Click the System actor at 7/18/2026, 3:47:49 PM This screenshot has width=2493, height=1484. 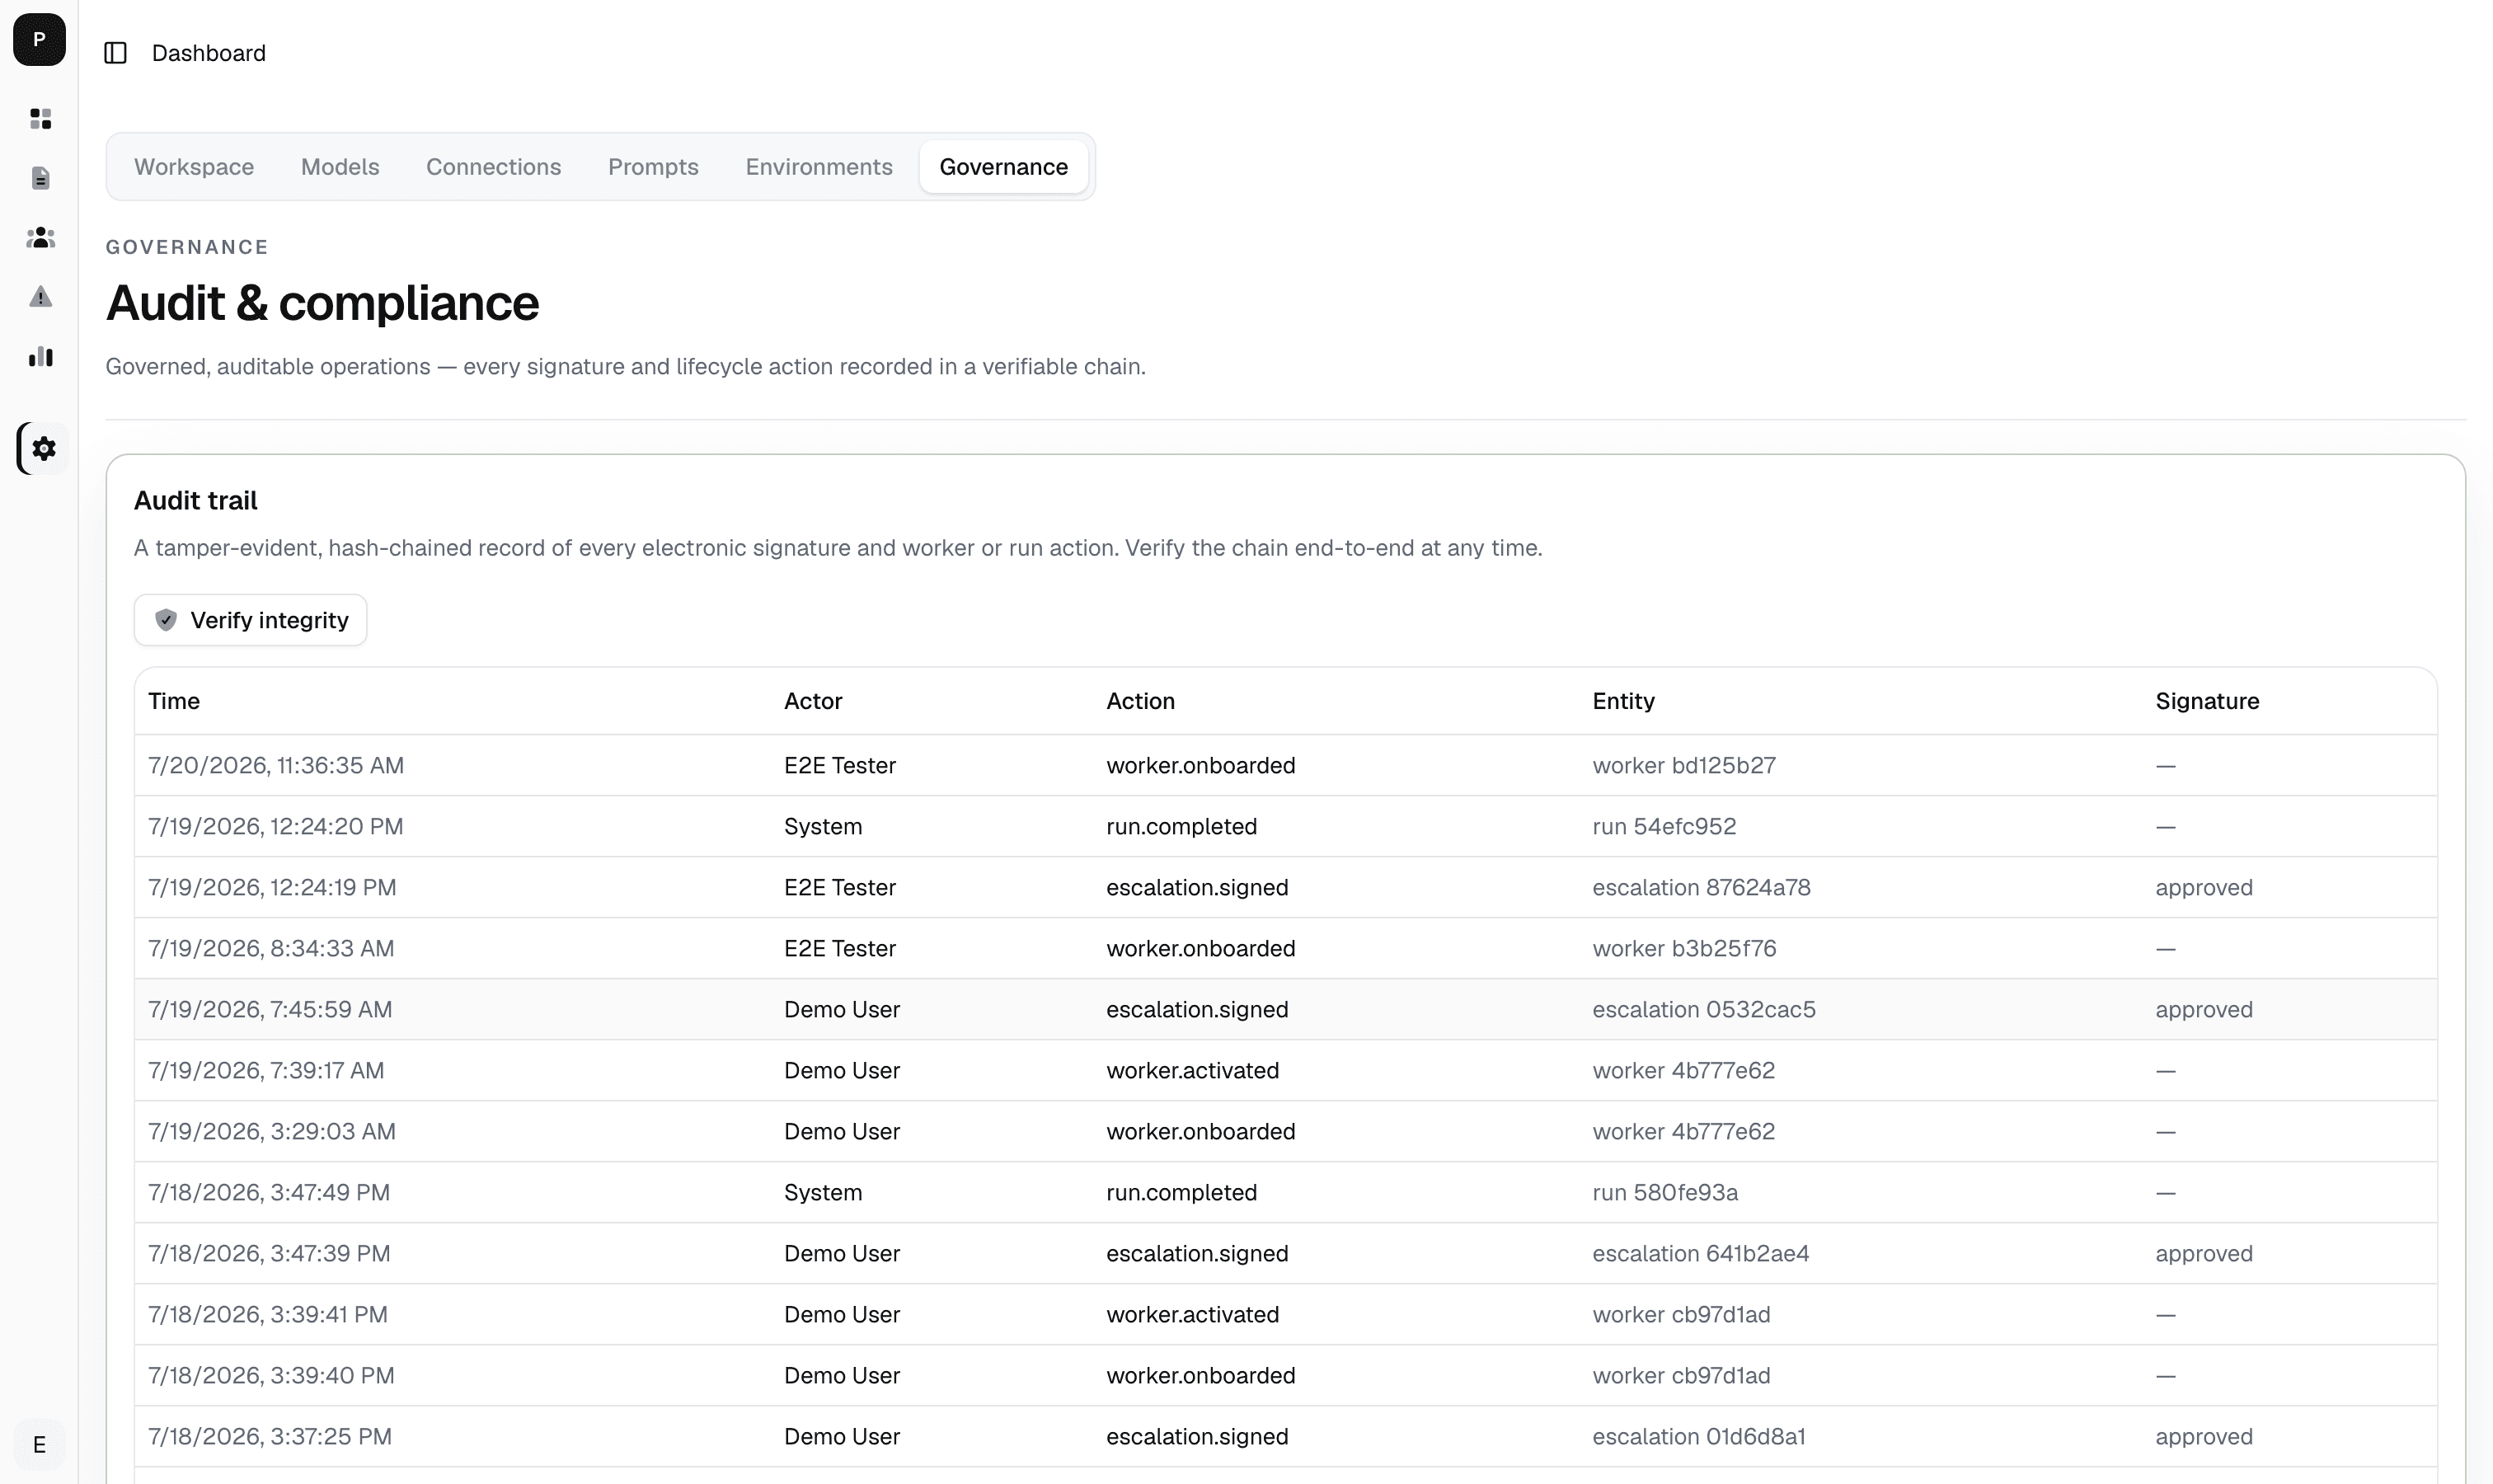point(823,1192)
